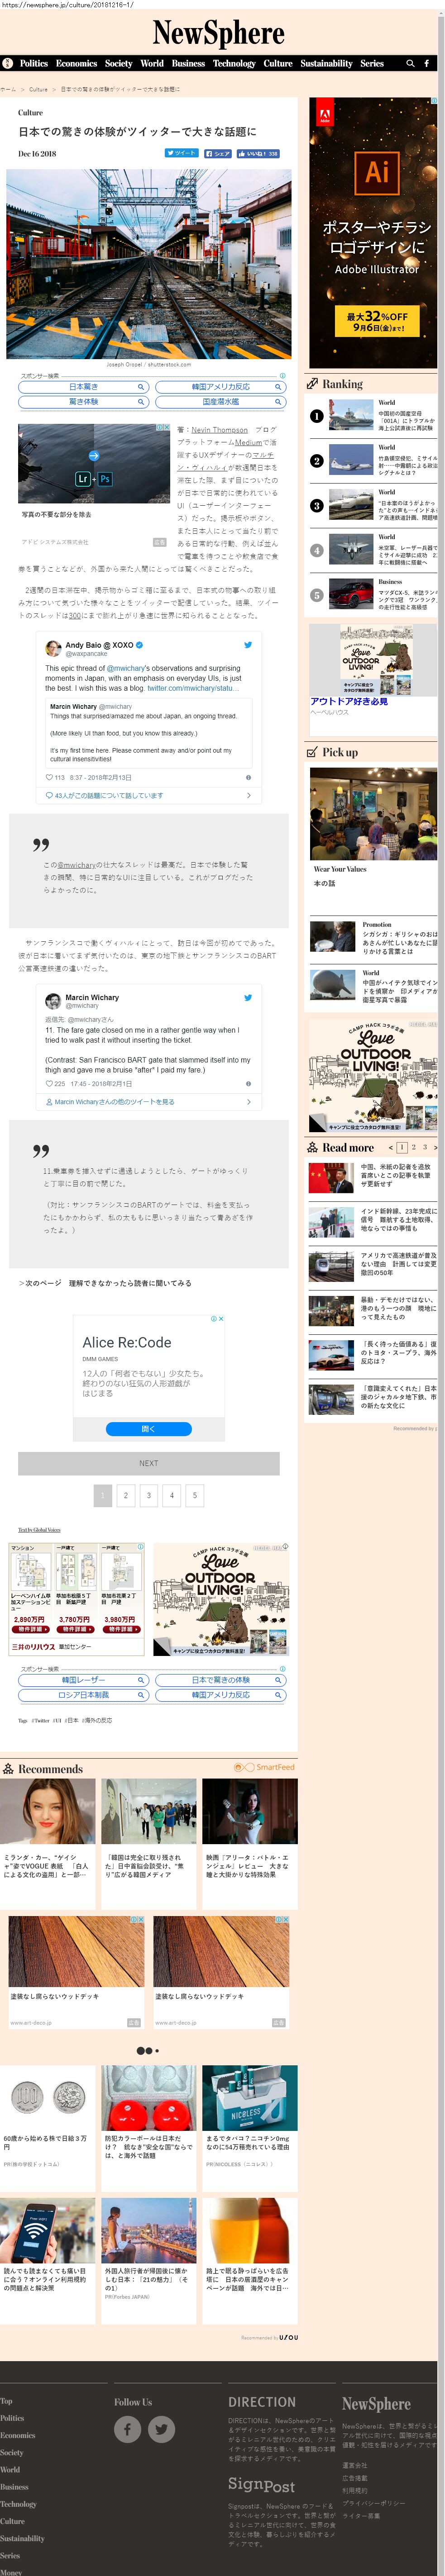This screenshot has width=445, height=2576.
Task: Go to next Read more page arrow
Action: 435,1147
